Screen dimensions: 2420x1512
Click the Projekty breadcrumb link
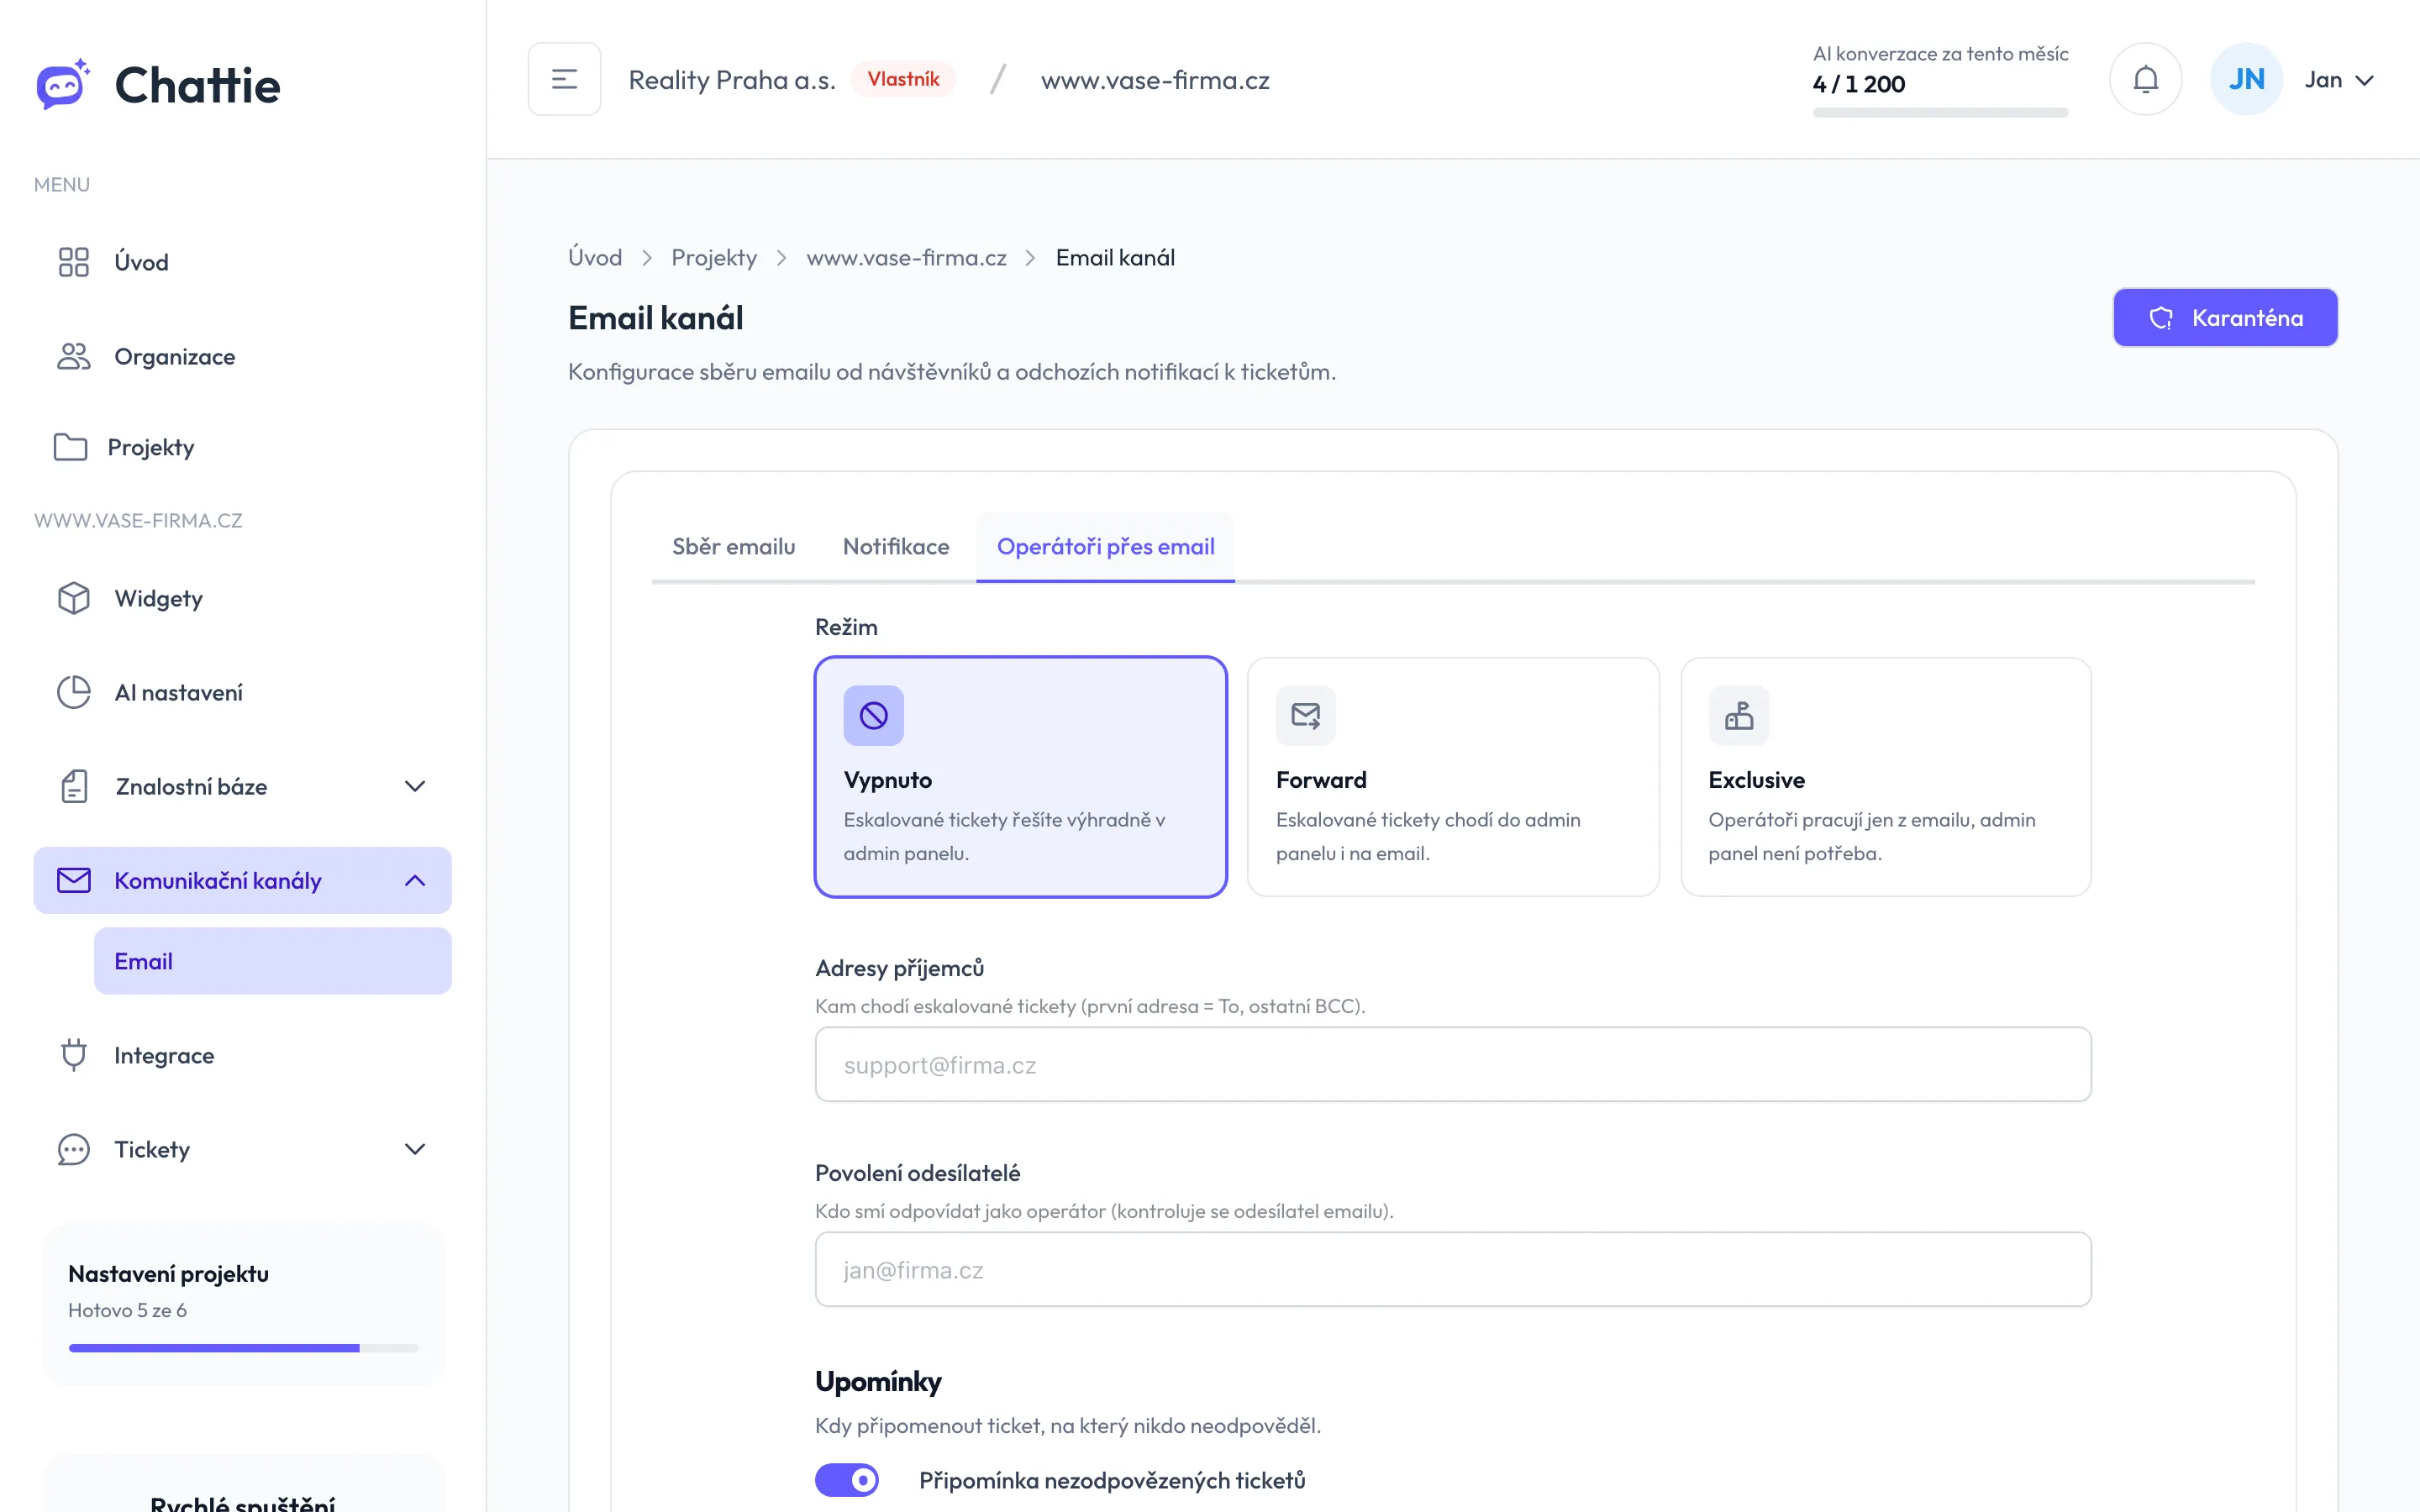coord(714,257)
